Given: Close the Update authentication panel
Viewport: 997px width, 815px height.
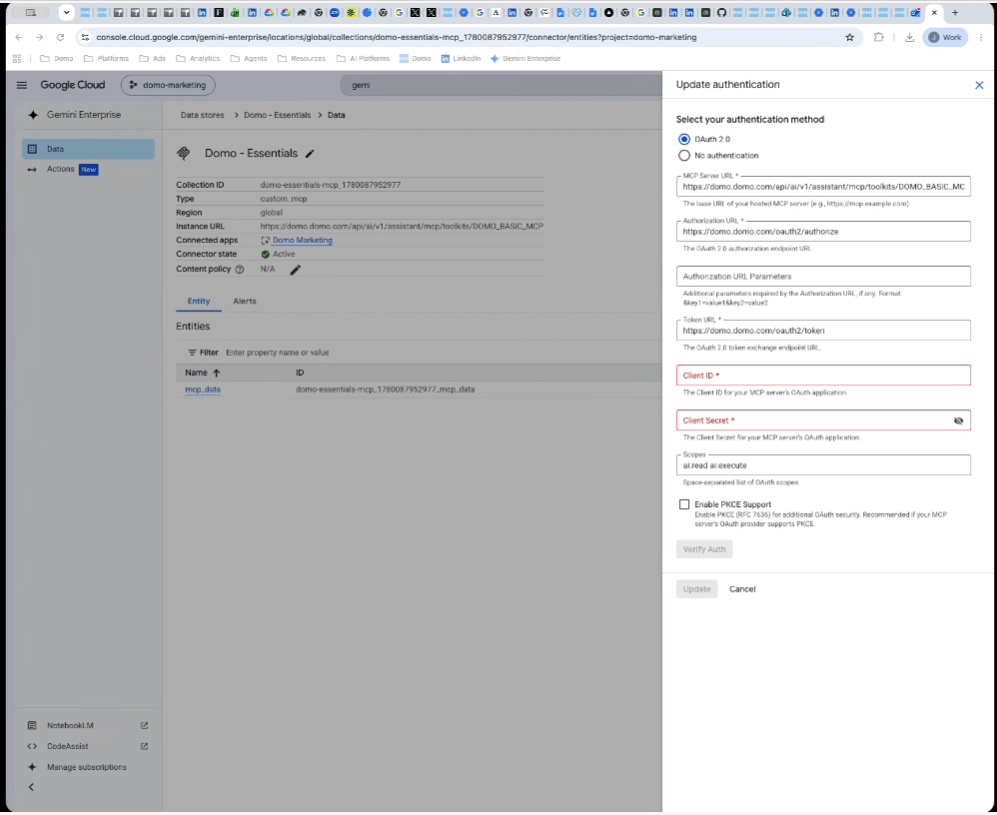Looking at the screenshot, I should tap(979, 85).
